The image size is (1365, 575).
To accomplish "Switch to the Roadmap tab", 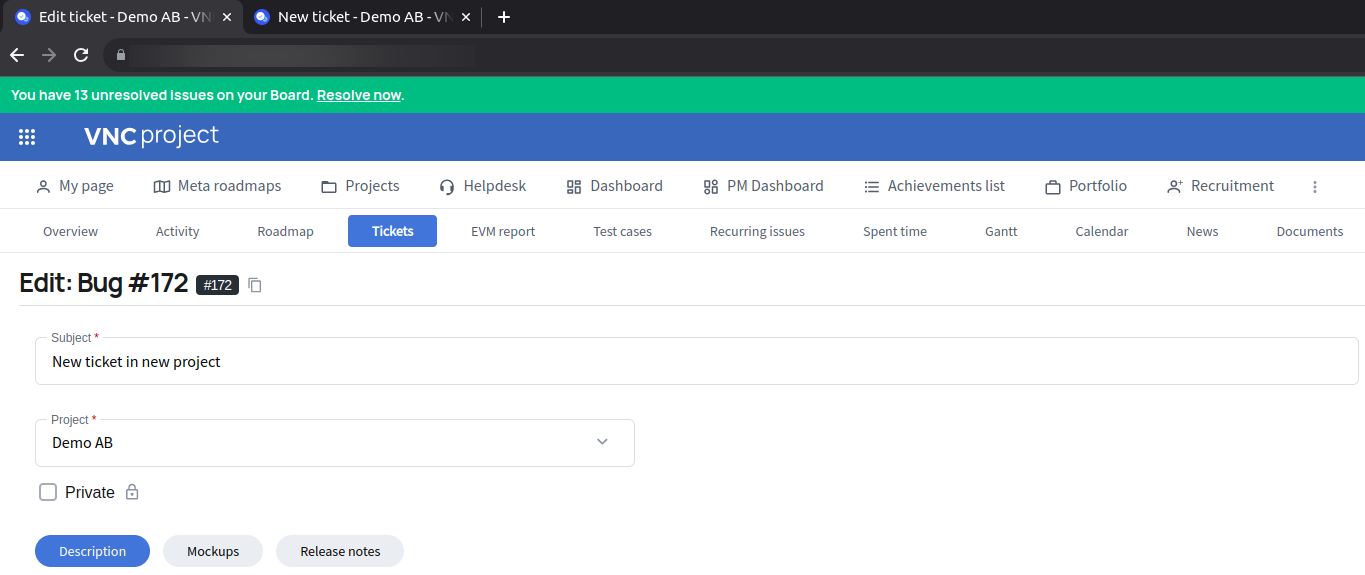I will pos(285,231).
